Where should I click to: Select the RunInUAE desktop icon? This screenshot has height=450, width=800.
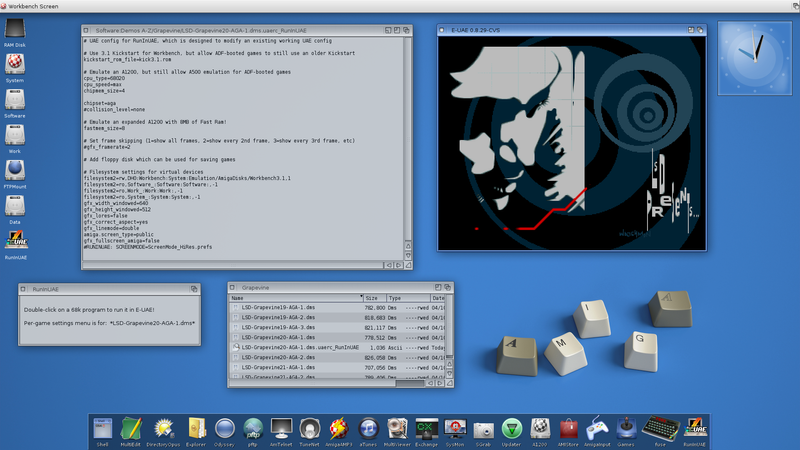(x=15, y=241)
